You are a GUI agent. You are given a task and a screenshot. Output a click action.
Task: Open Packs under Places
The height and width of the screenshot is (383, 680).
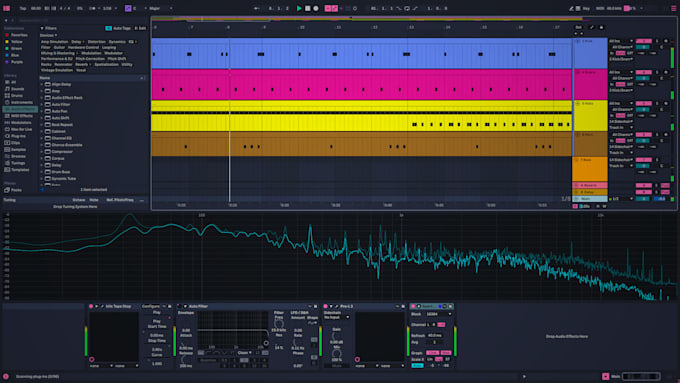coord(13,190)
